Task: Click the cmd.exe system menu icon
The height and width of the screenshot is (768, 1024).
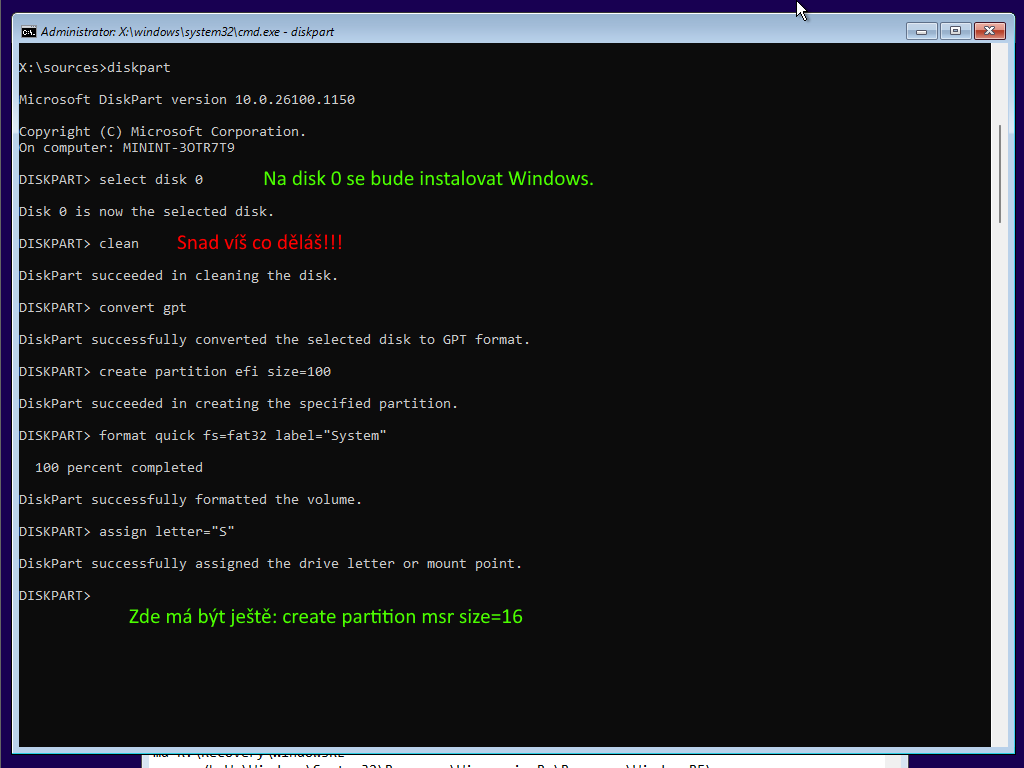Action: (x=29, y=31)
